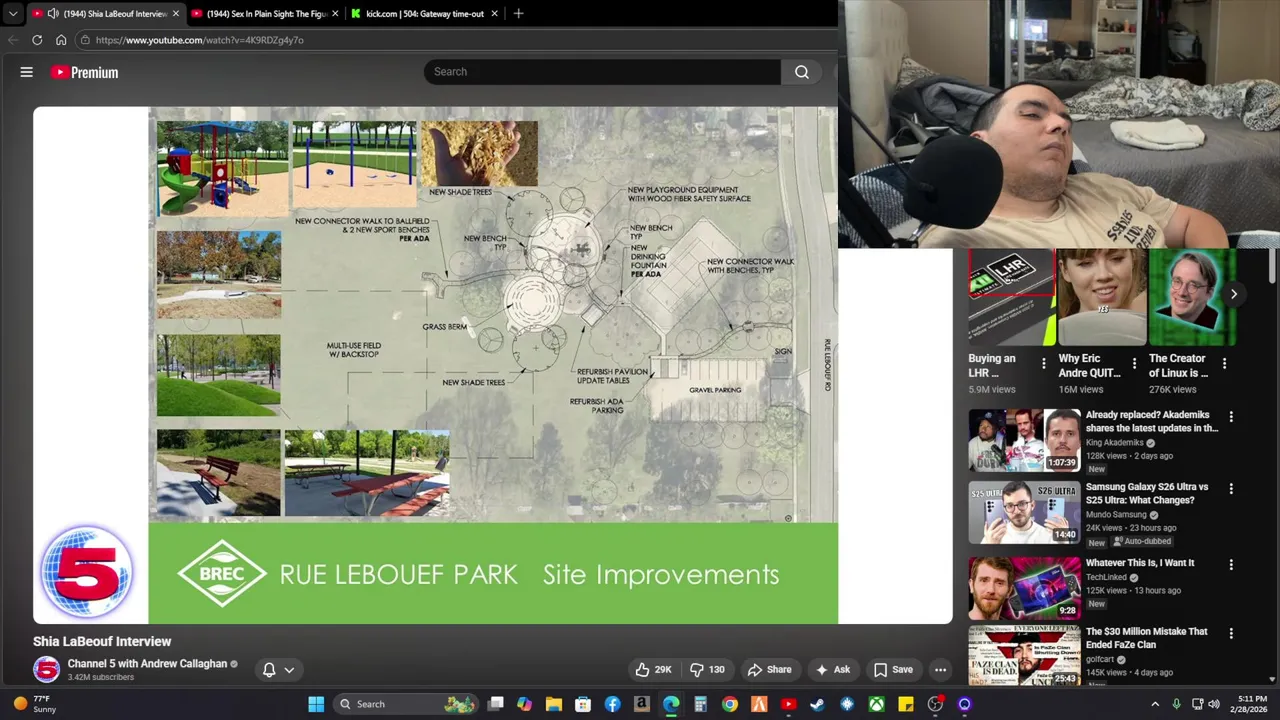Open options for Buying an LHR video
Image resolution: width=1280 pixels, height=720 pixels.
pyautogui.click(x=1044, y=364)
